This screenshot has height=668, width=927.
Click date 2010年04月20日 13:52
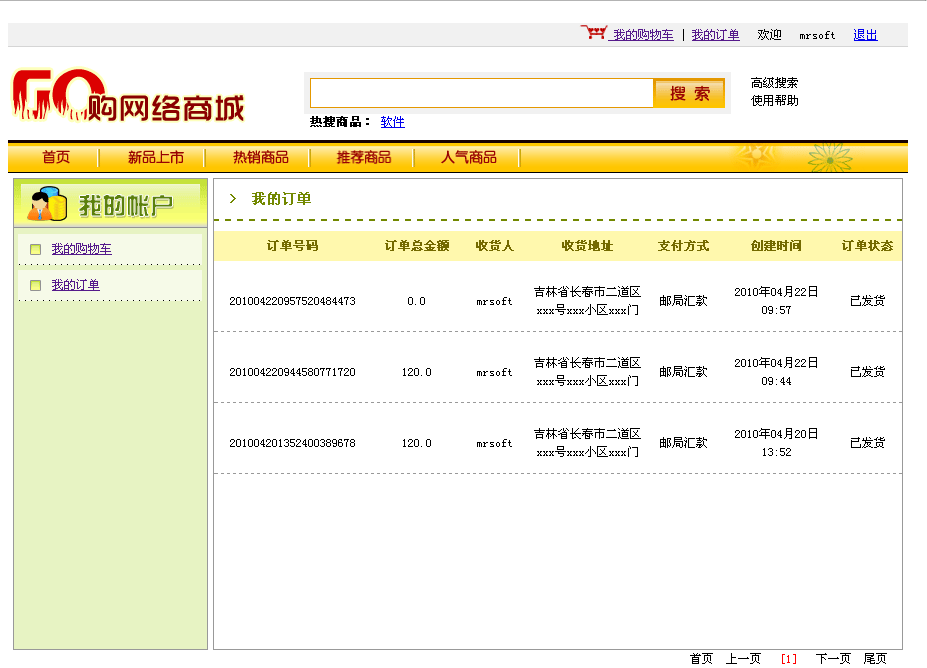pos(776,443)
